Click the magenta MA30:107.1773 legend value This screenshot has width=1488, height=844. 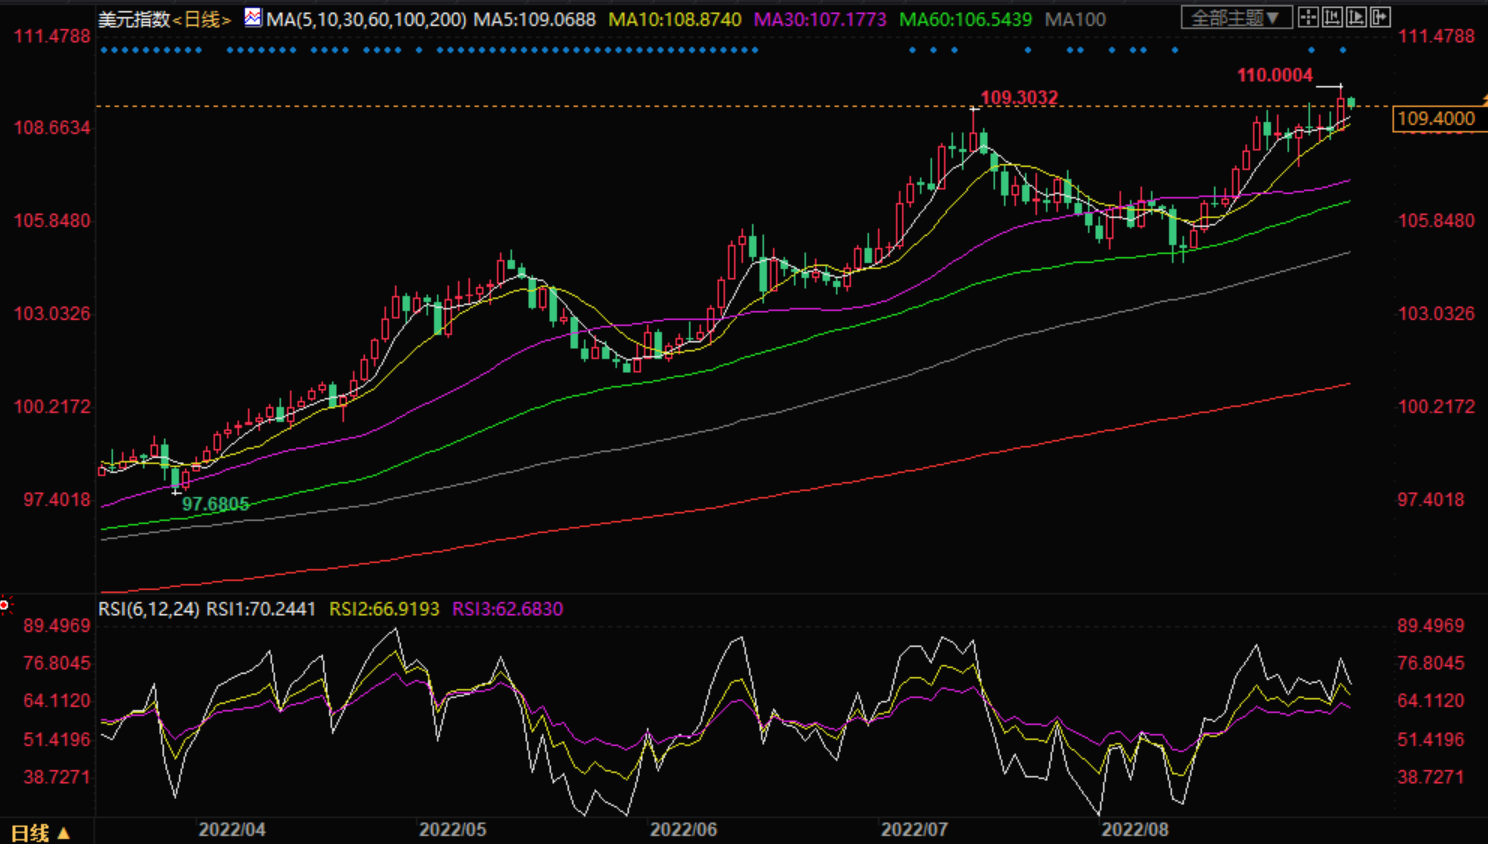(x=819, y=19)
